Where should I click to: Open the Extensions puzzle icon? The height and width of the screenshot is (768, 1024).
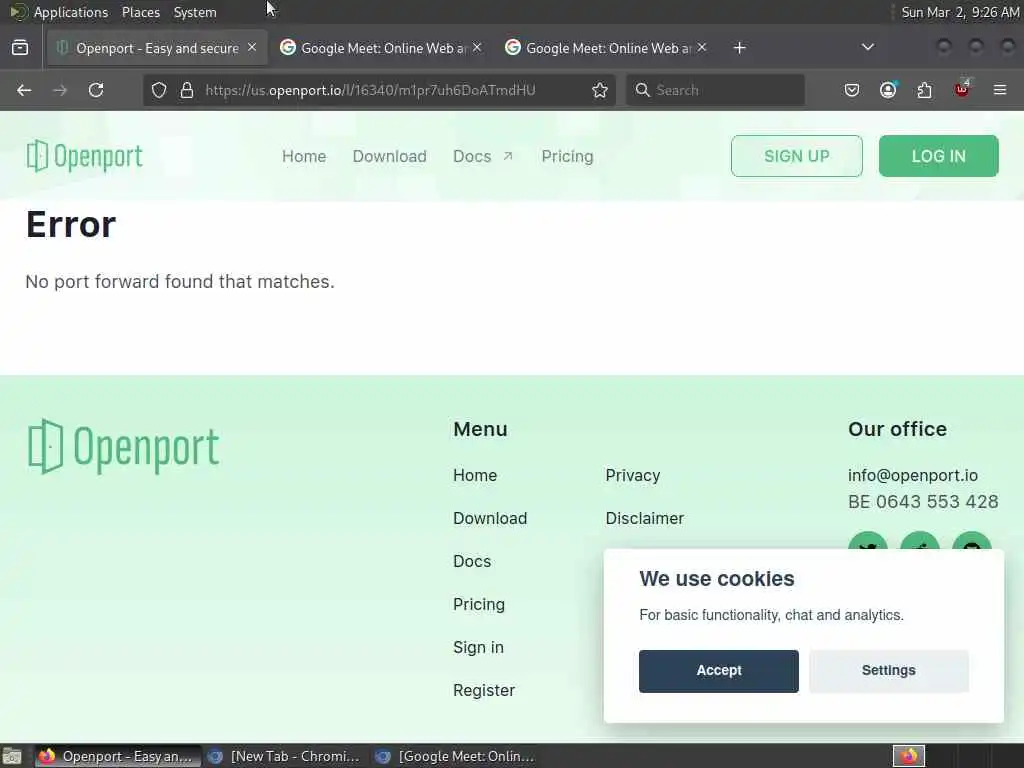[x=925, y=90]
